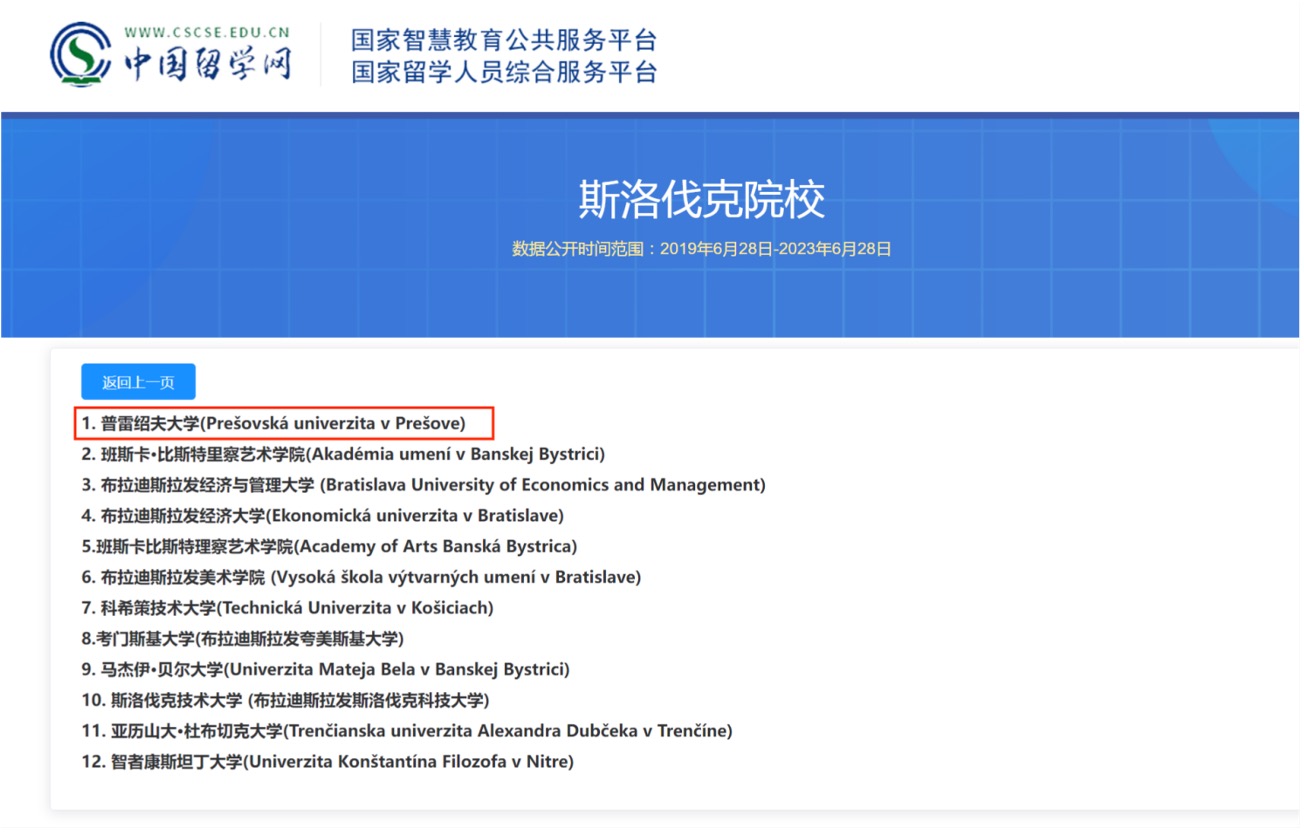Click the 斯洛伐克院校 page title
The width and height of the screenshot is (1304, 832).
coord(702,200)
